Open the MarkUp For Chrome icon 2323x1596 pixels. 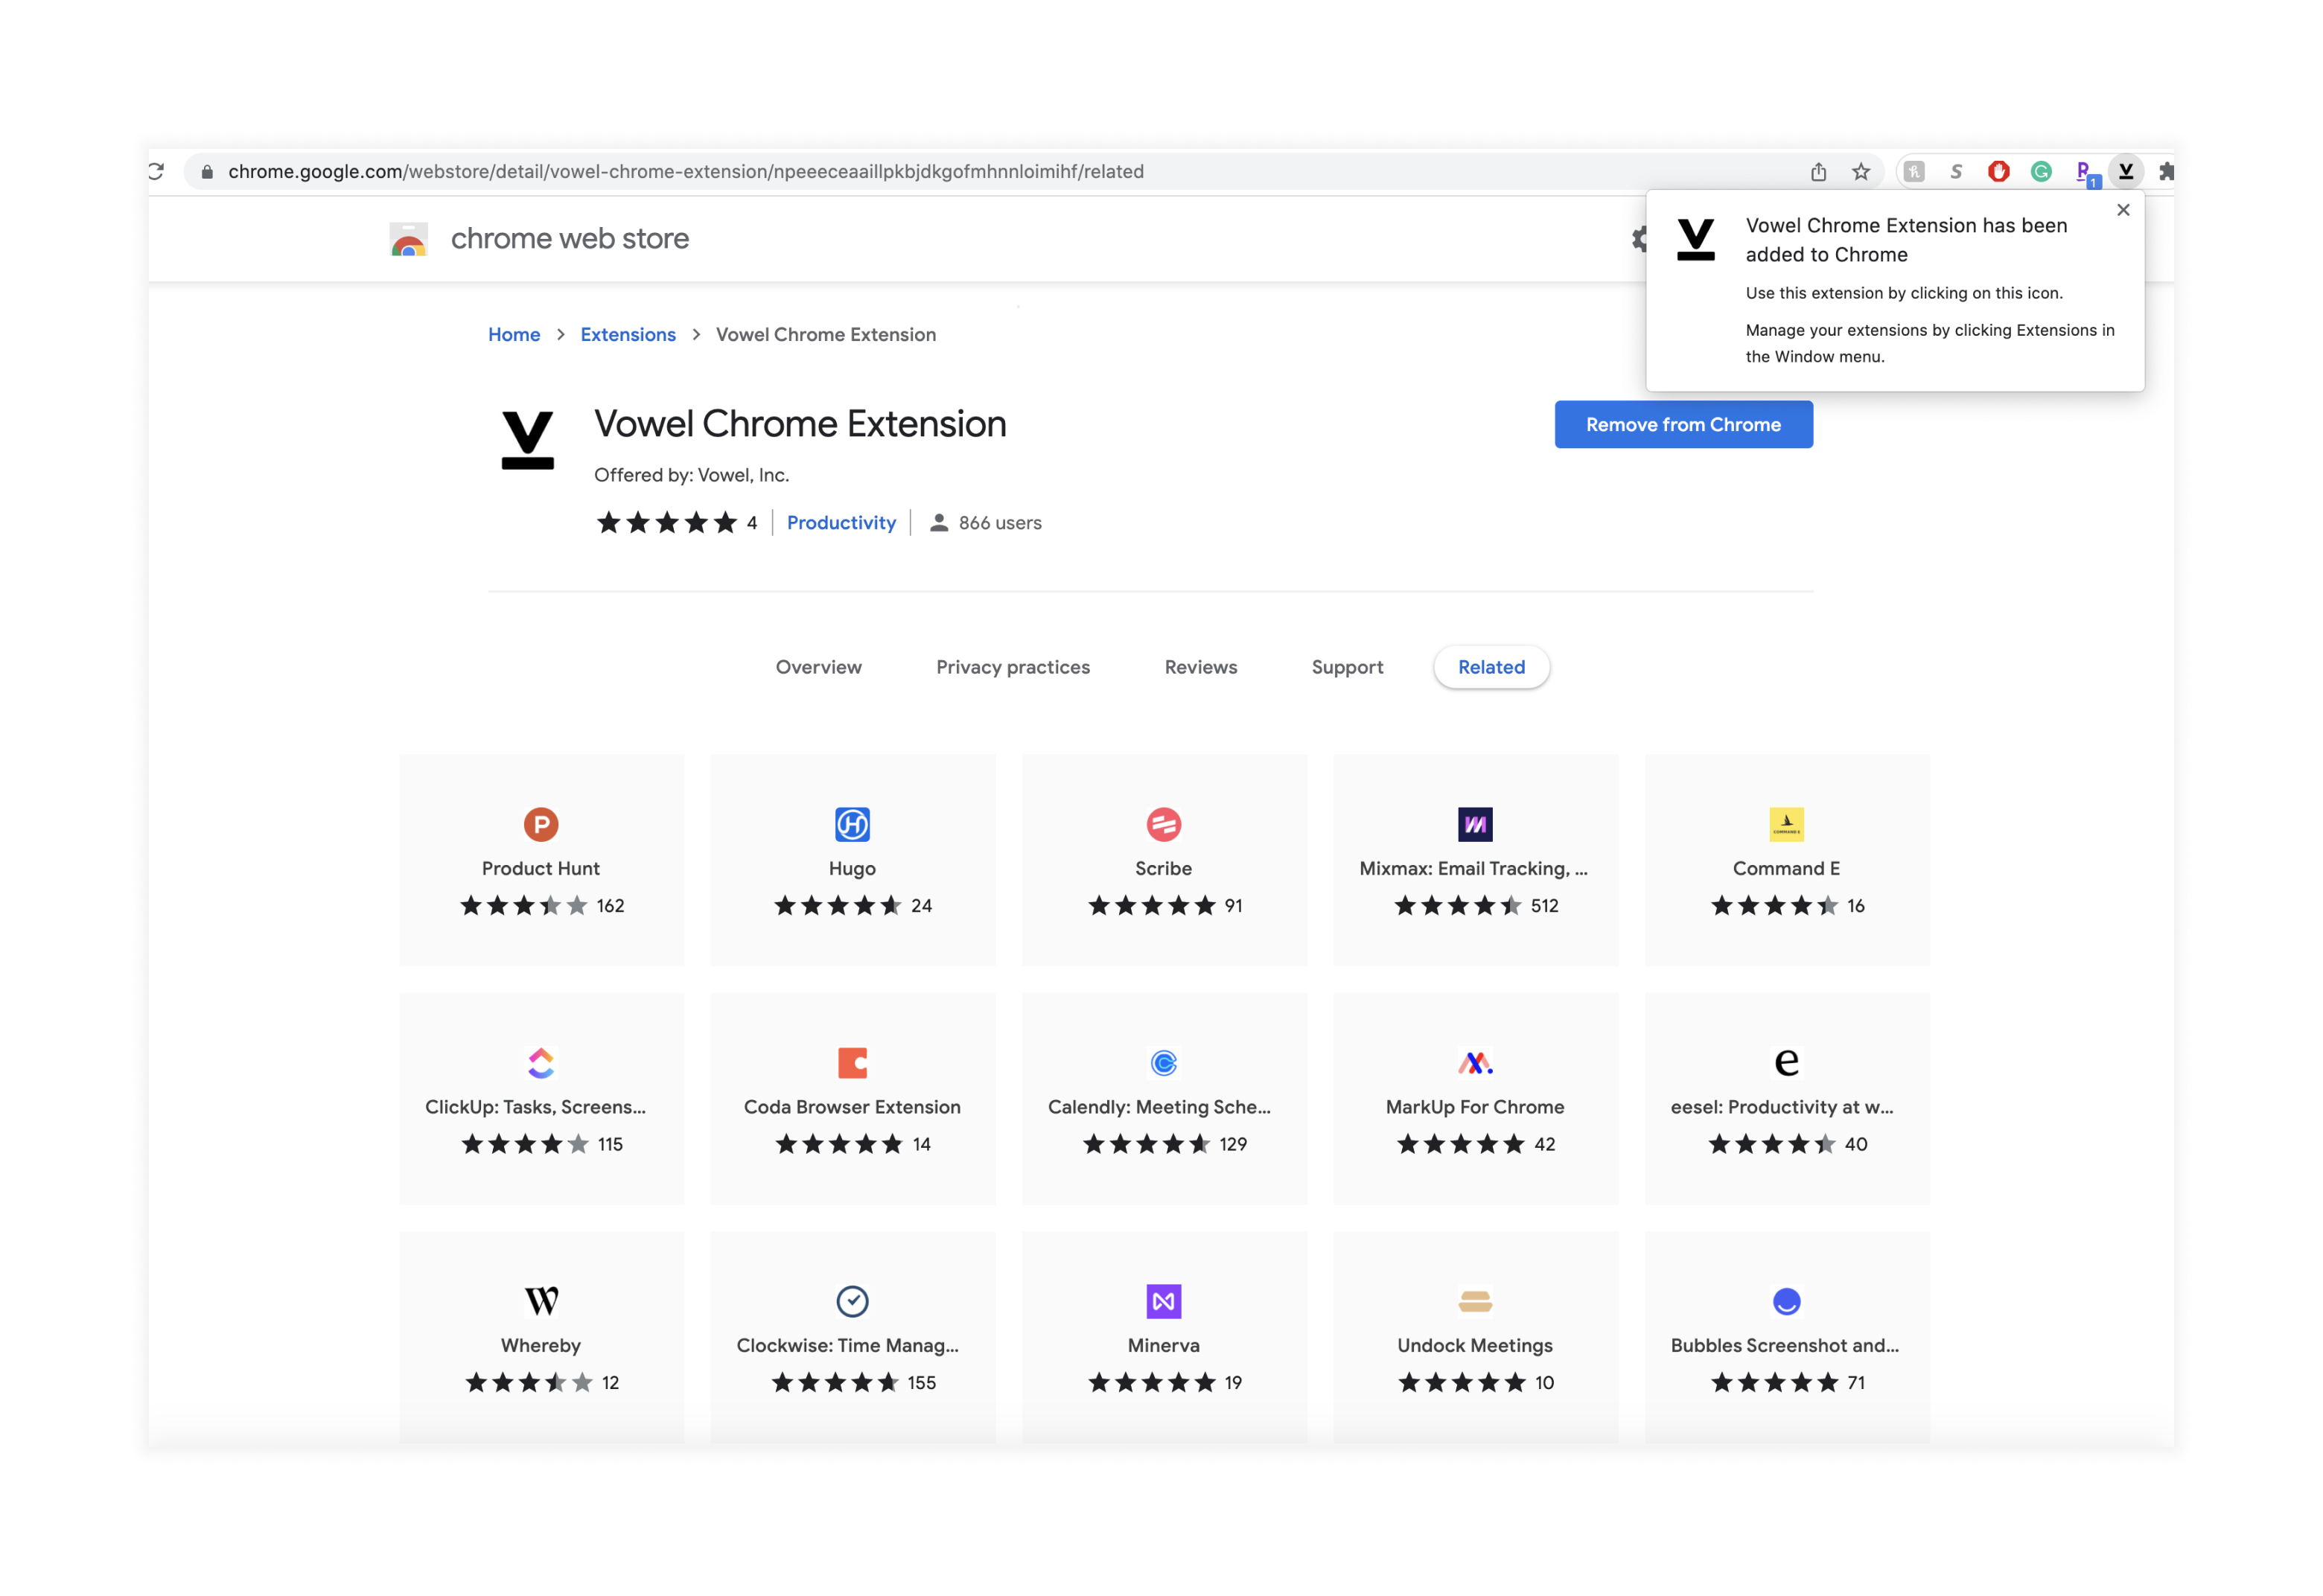(x=1475, y=1063)
